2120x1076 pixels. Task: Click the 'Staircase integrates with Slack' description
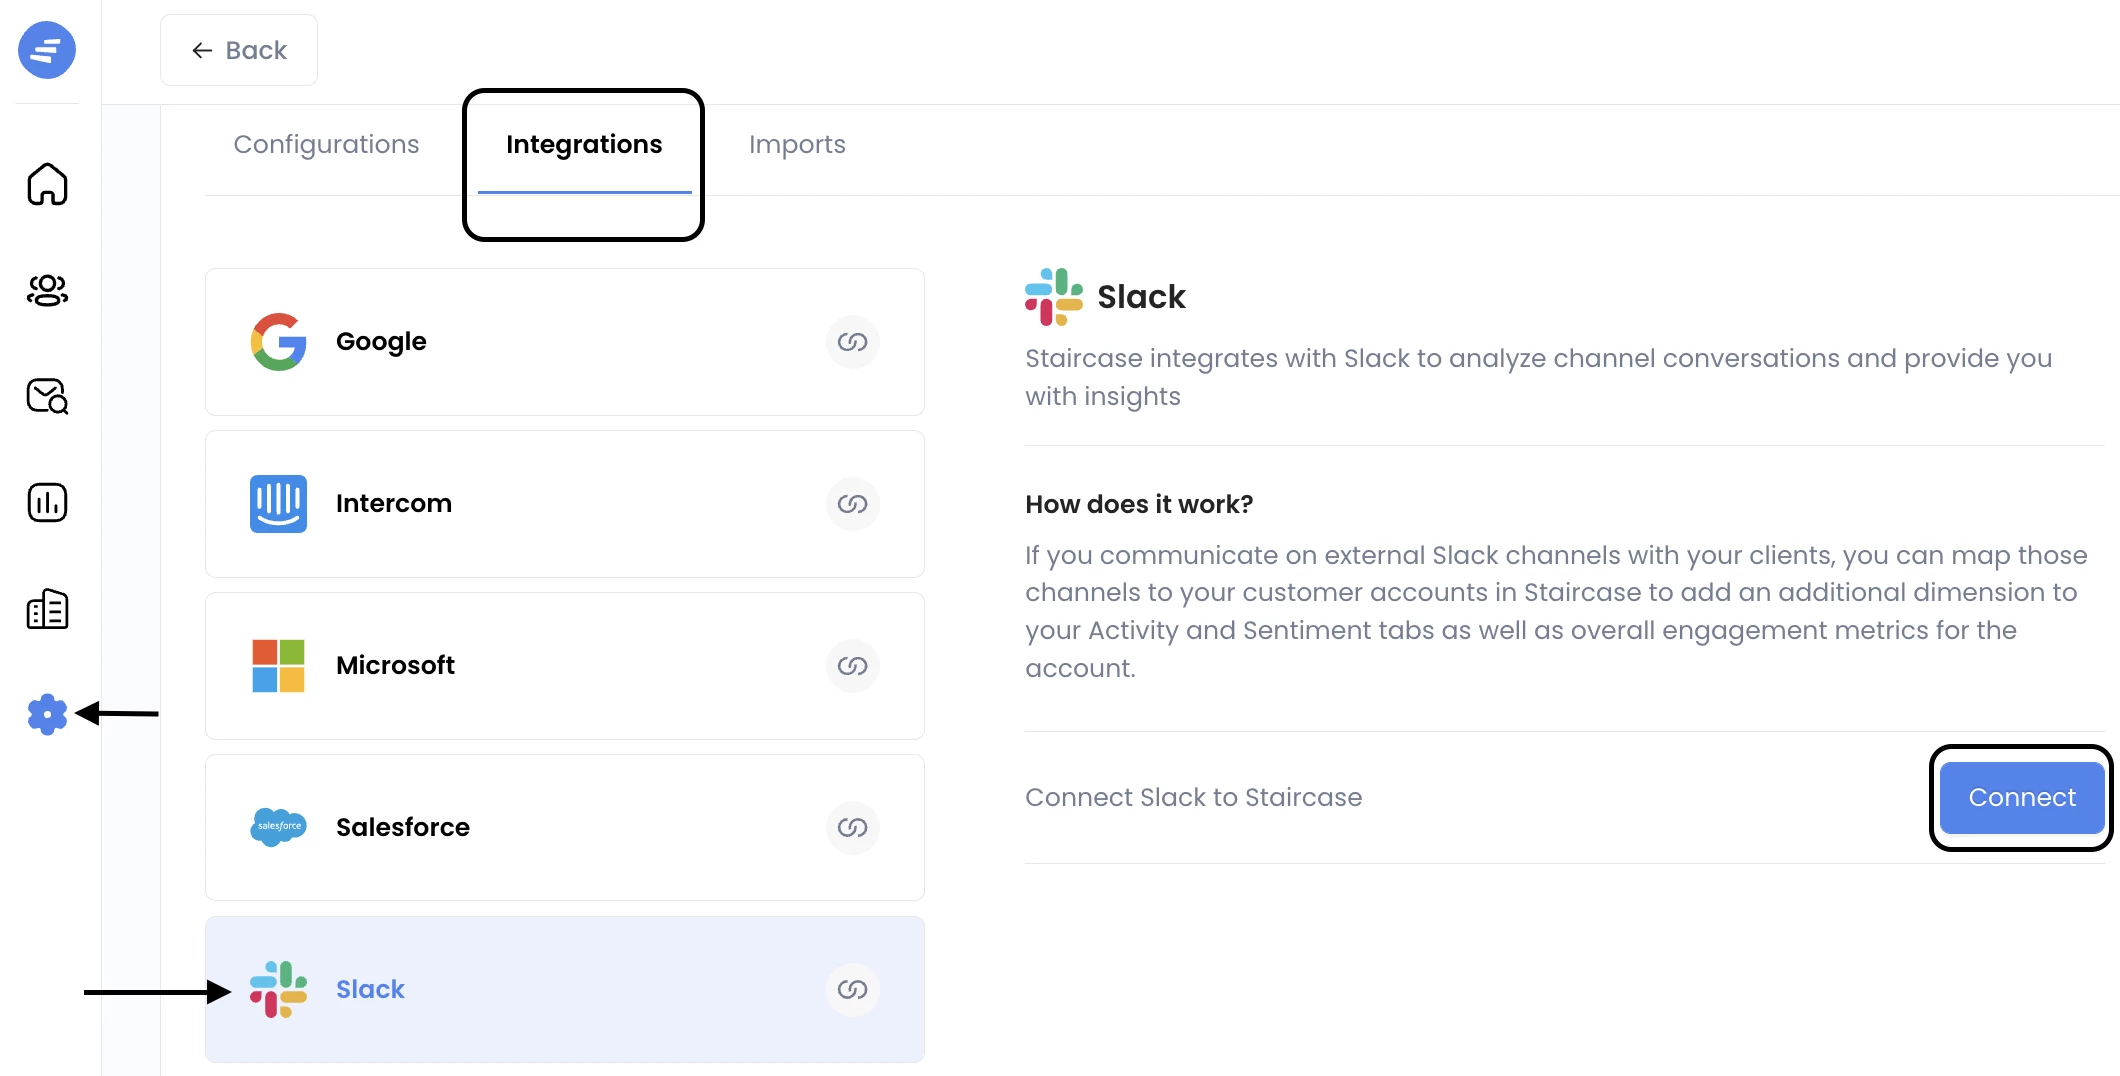pos(1539,377)
